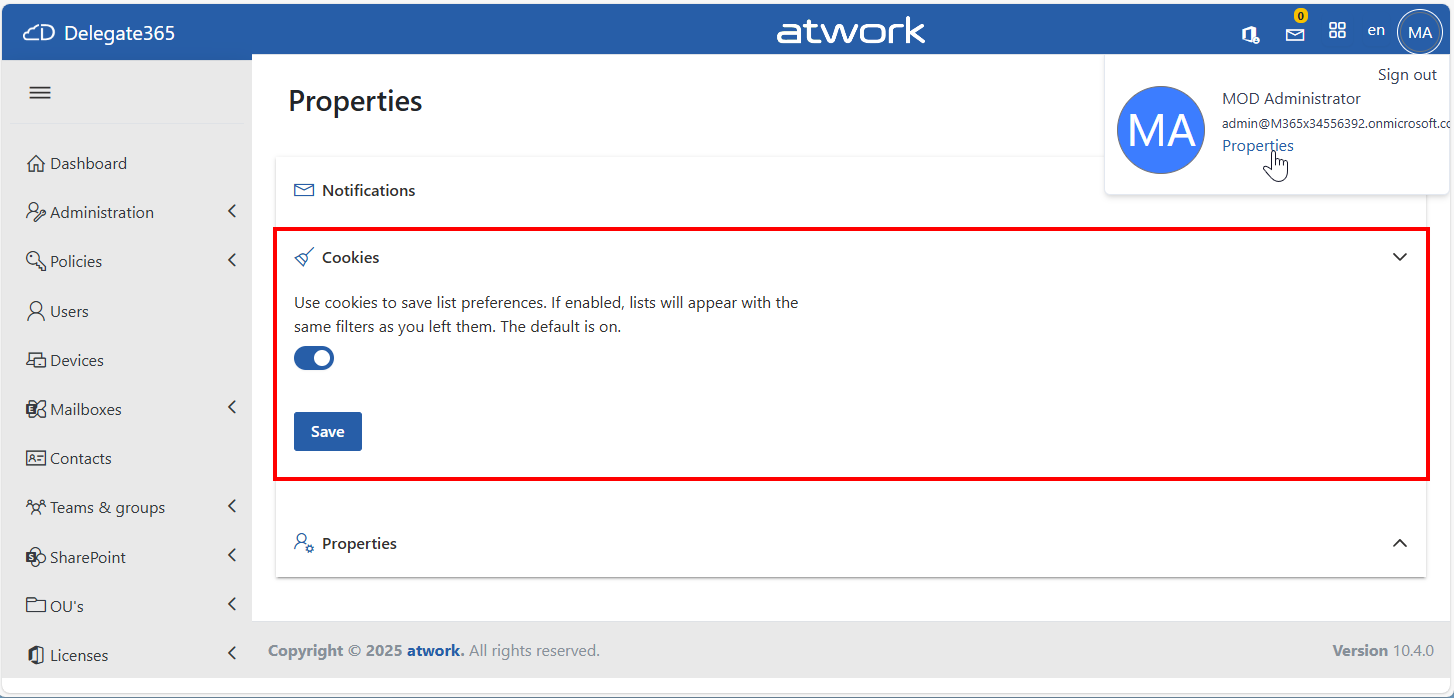Click the Policies key icon

point(36,261)
